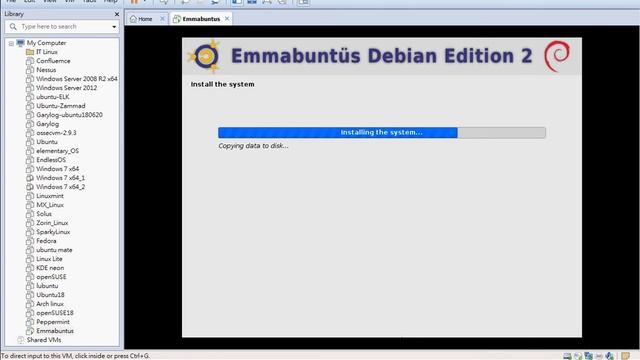The width and height of the screenshot is (640, 360).
Task: Close the Home tab
Action: pyautogui.click(x=162, y=19)
